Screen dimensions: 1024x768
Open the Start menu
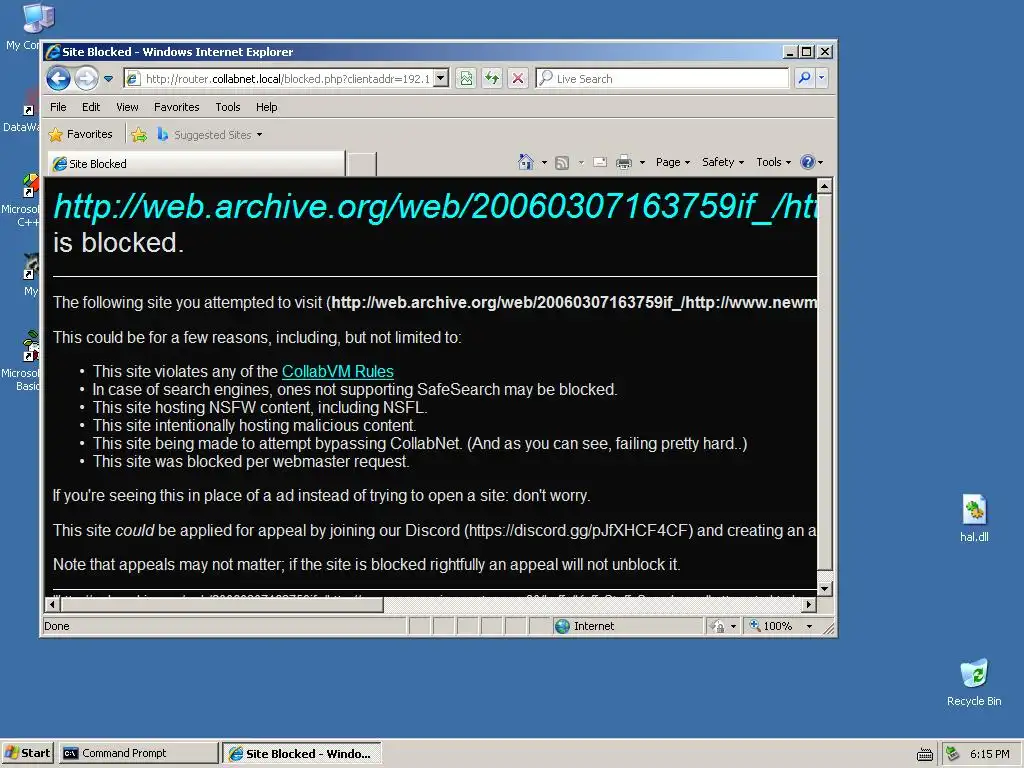pyautogui.click(x=28, y=753)
